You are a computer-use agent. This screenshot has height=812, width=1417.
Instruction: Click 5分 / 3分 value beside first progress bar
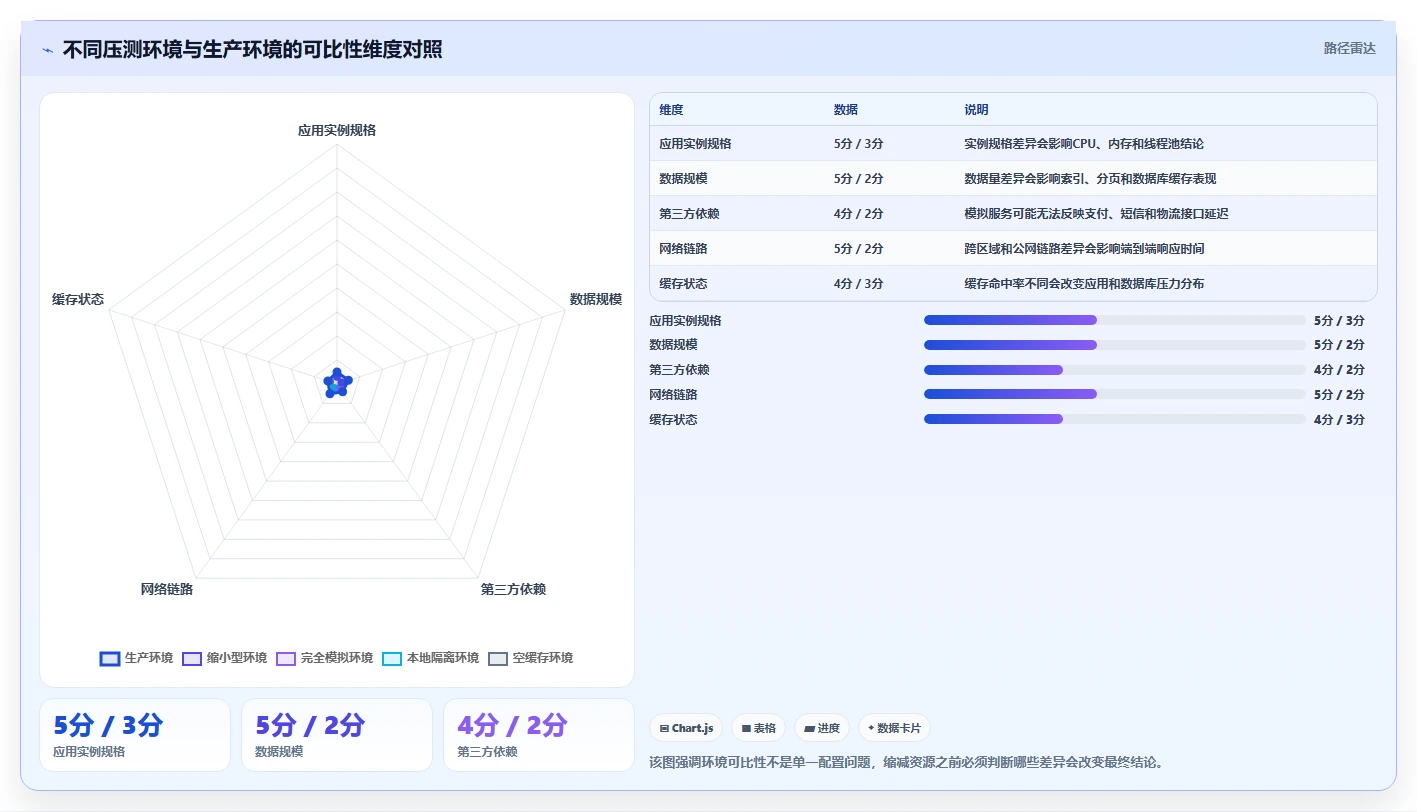point(1339,320)
